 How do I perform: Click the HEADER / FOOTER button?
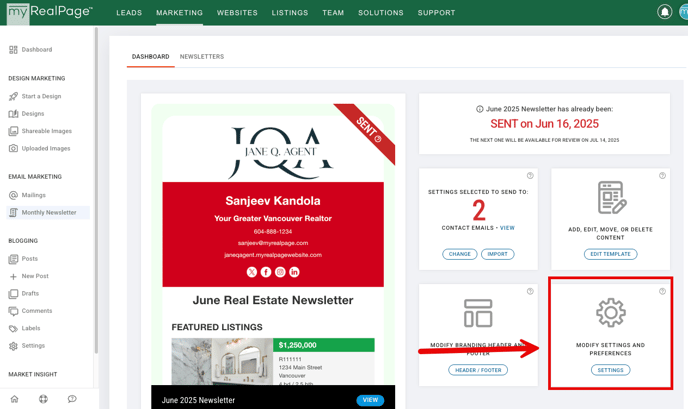(478, 370)
